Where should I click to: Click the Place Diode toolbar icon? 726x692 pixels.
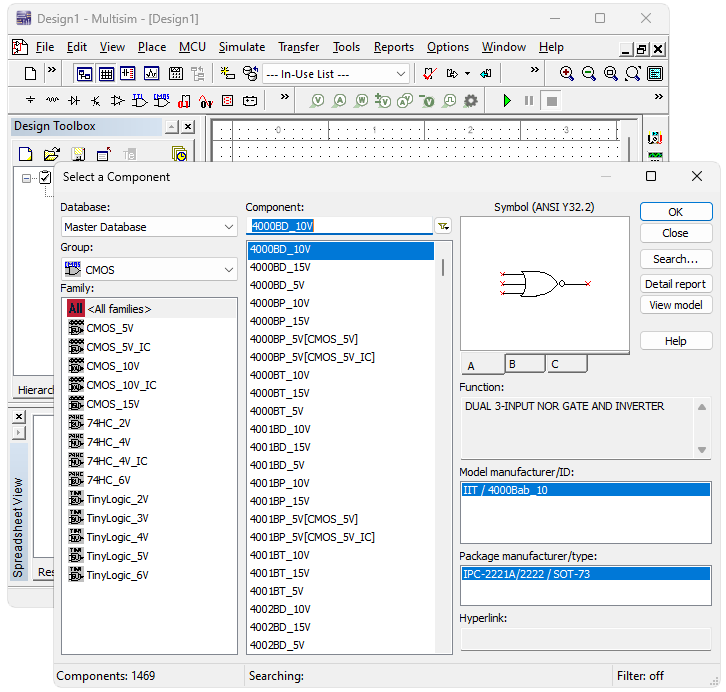[74, 100]
